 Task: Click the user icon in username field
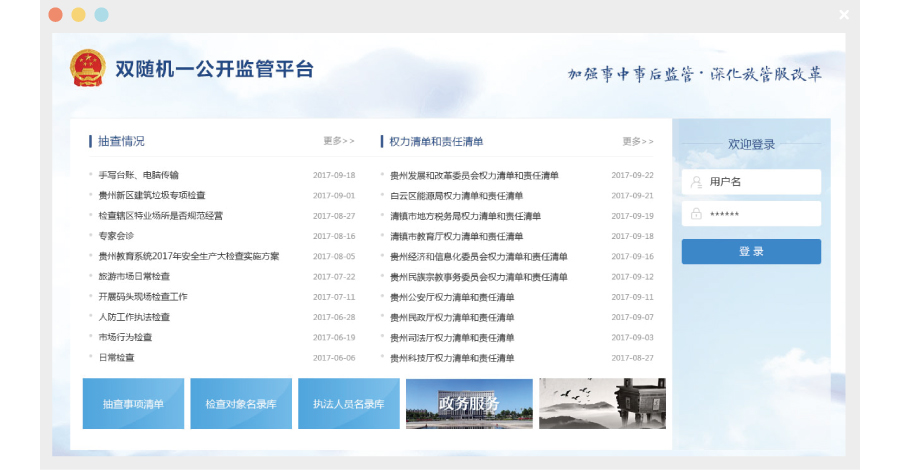(695, 182)
